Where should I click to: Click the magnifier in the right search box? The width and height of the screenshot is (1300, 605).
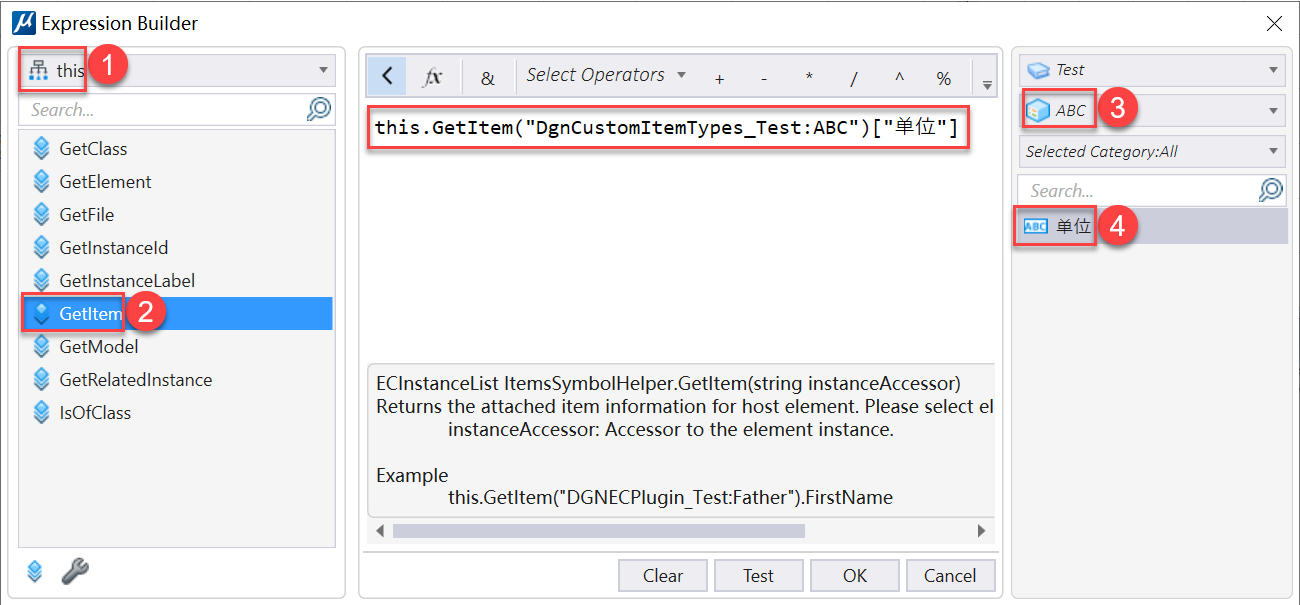point(1270,190)
